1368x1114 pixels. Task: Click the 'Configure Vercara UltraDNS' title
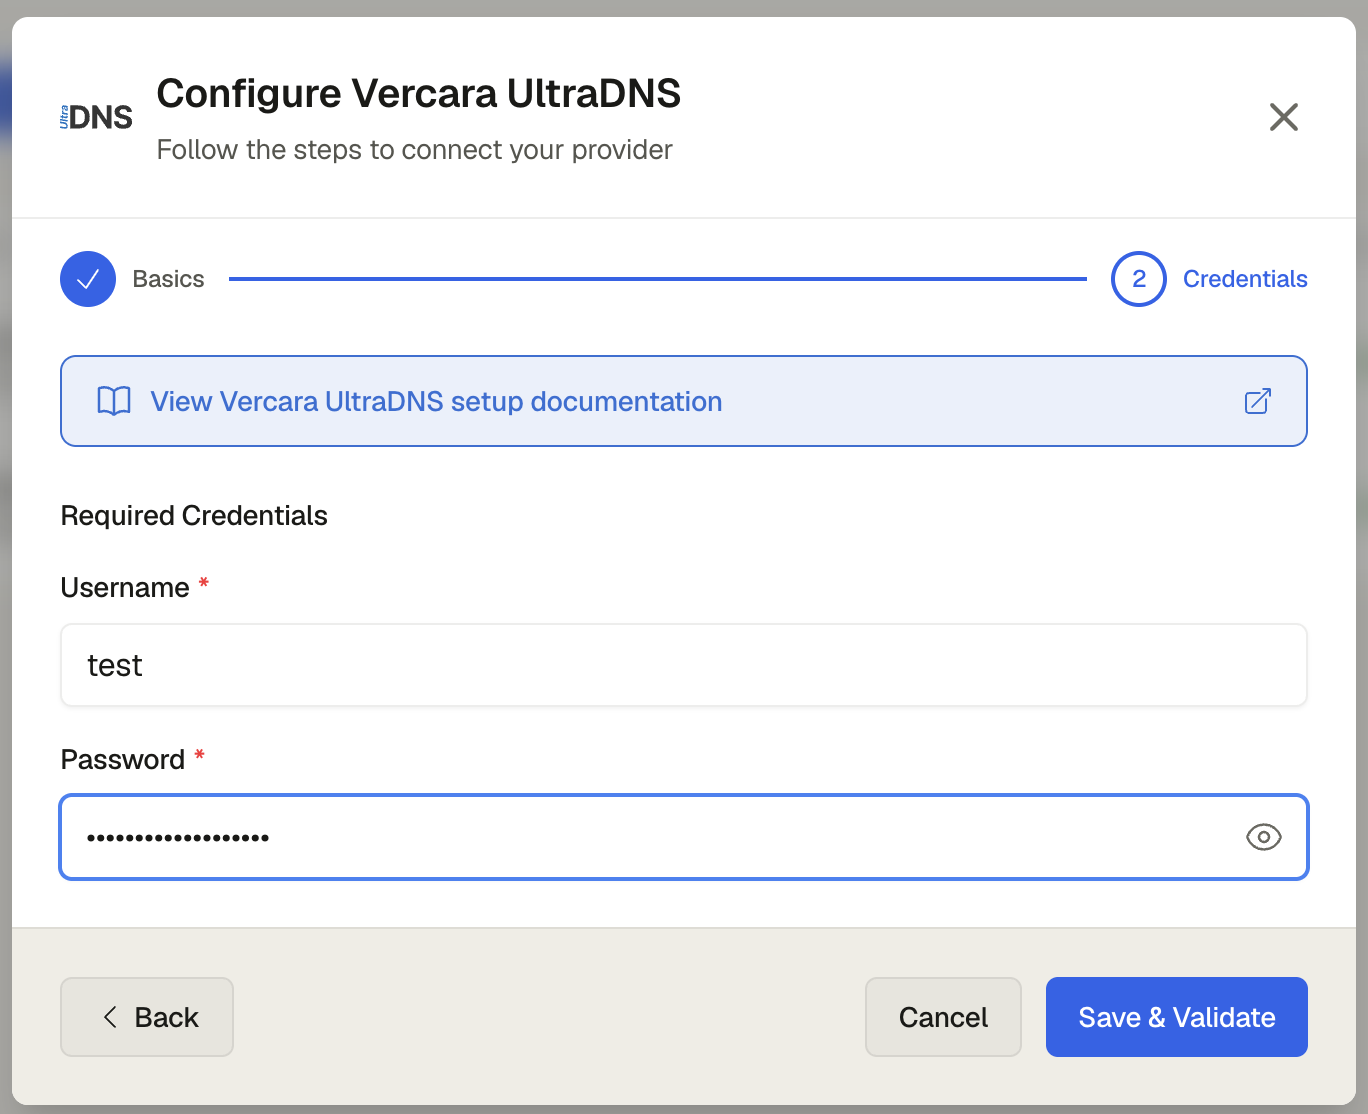click(x=419, y=94)
